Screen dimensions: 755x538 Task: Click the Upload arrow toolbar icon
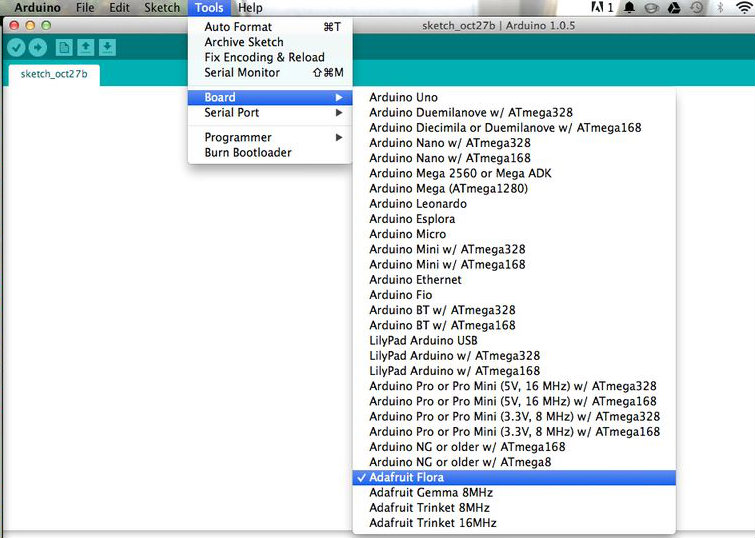point(38,47)
